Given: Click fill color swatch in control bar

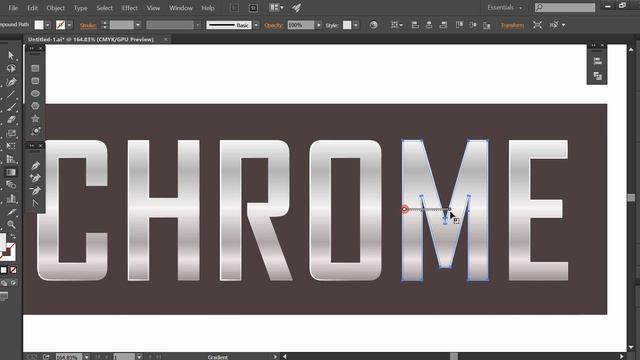Looking at the screenshot, I should tap(39, 25).
